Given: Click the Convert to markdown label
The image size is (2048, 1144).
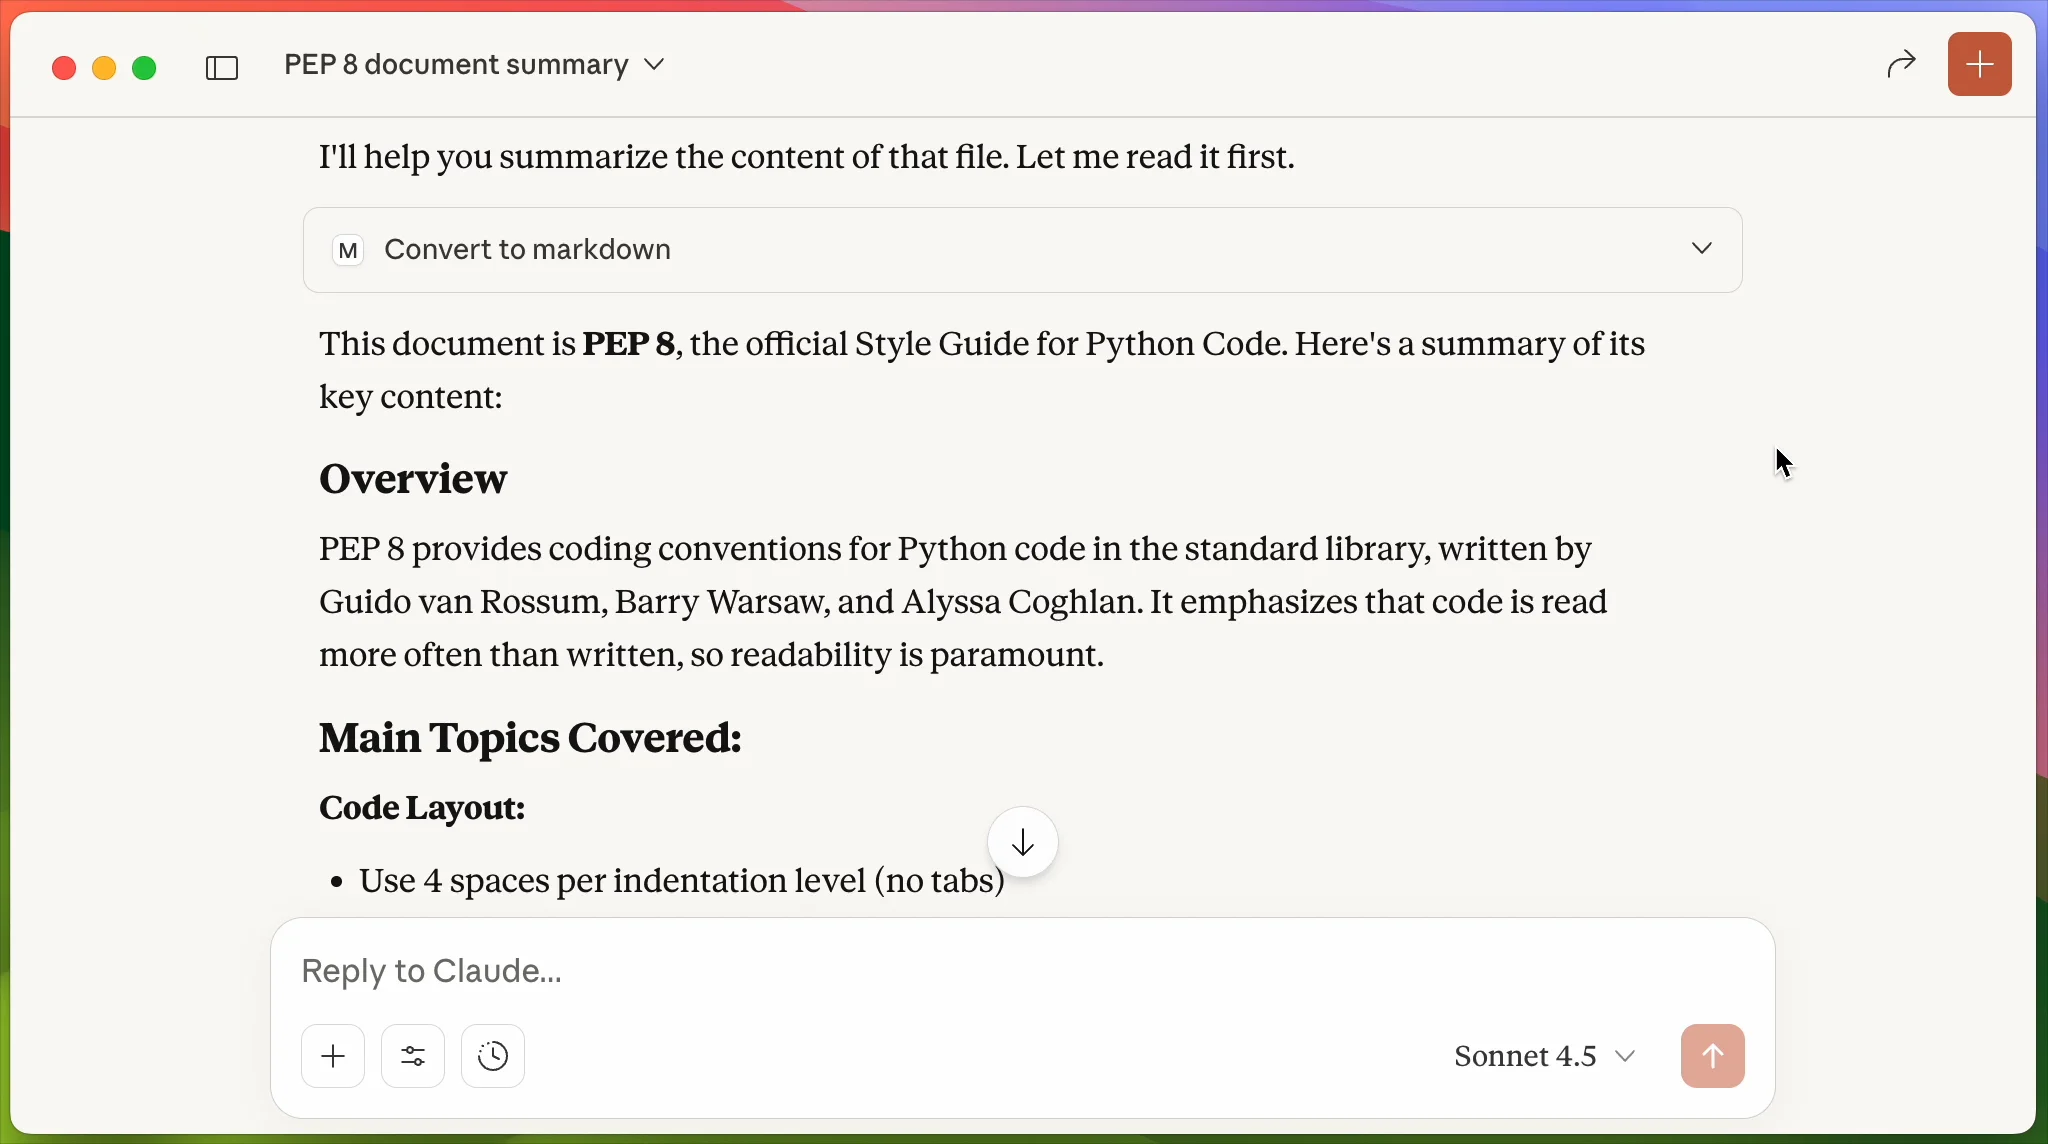Looking at the screenshot, I should coord(527,250).
